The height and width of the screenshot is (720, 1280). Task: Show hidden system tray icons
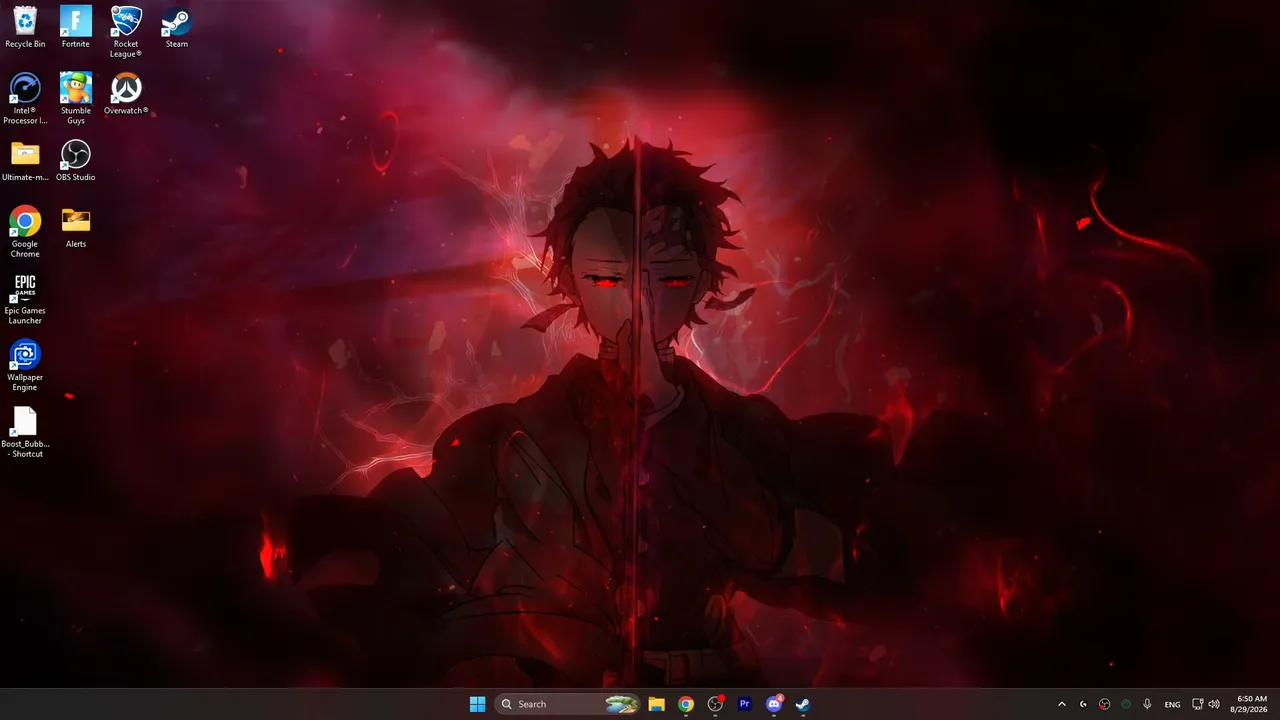(x=1062, y=704)
